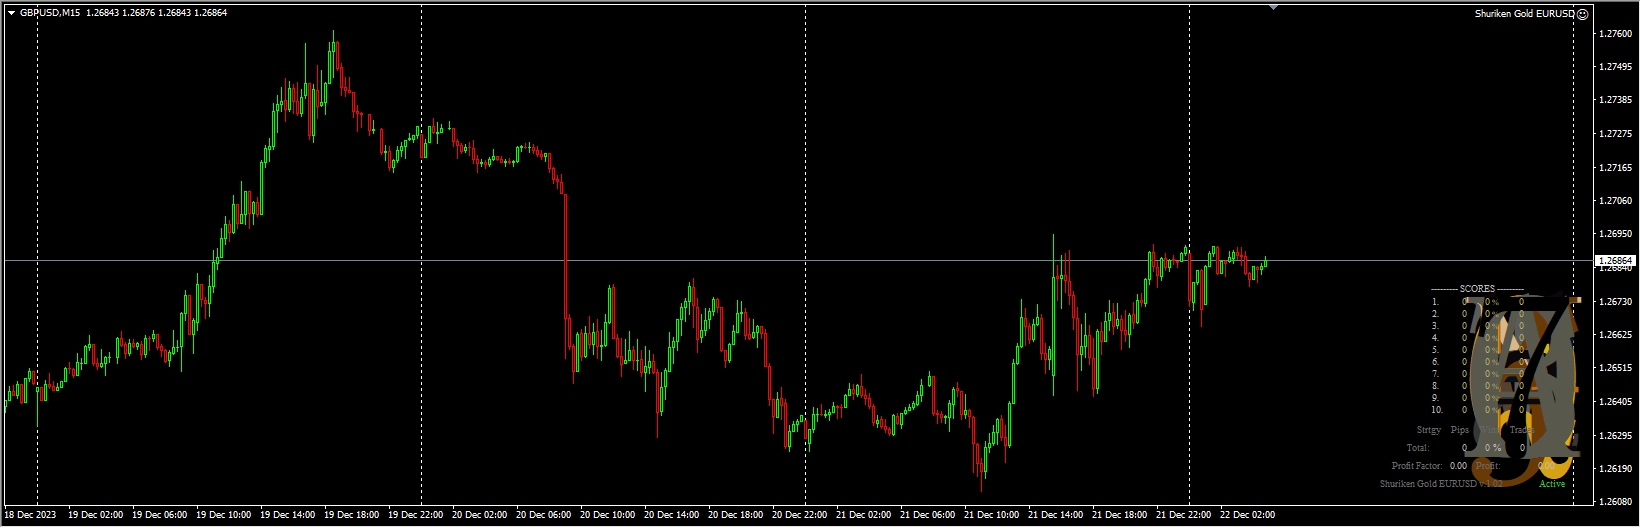
Task: Click the 1.27385 price axis label
Action: click(1615, 100)
